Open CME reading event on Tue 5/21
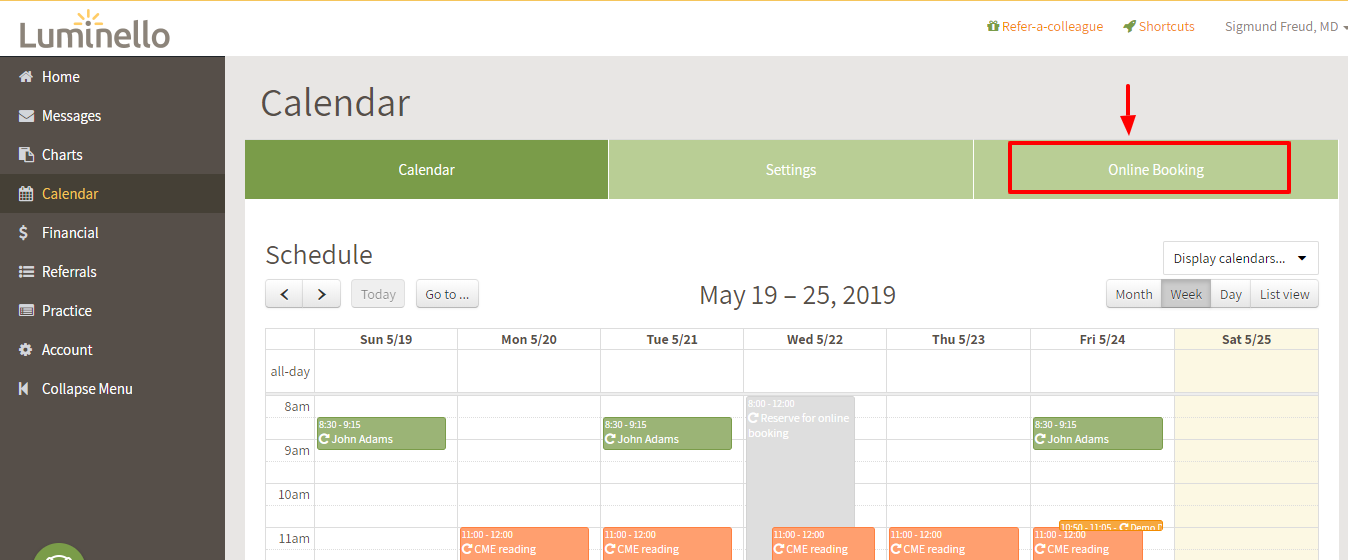 [667, 543]
